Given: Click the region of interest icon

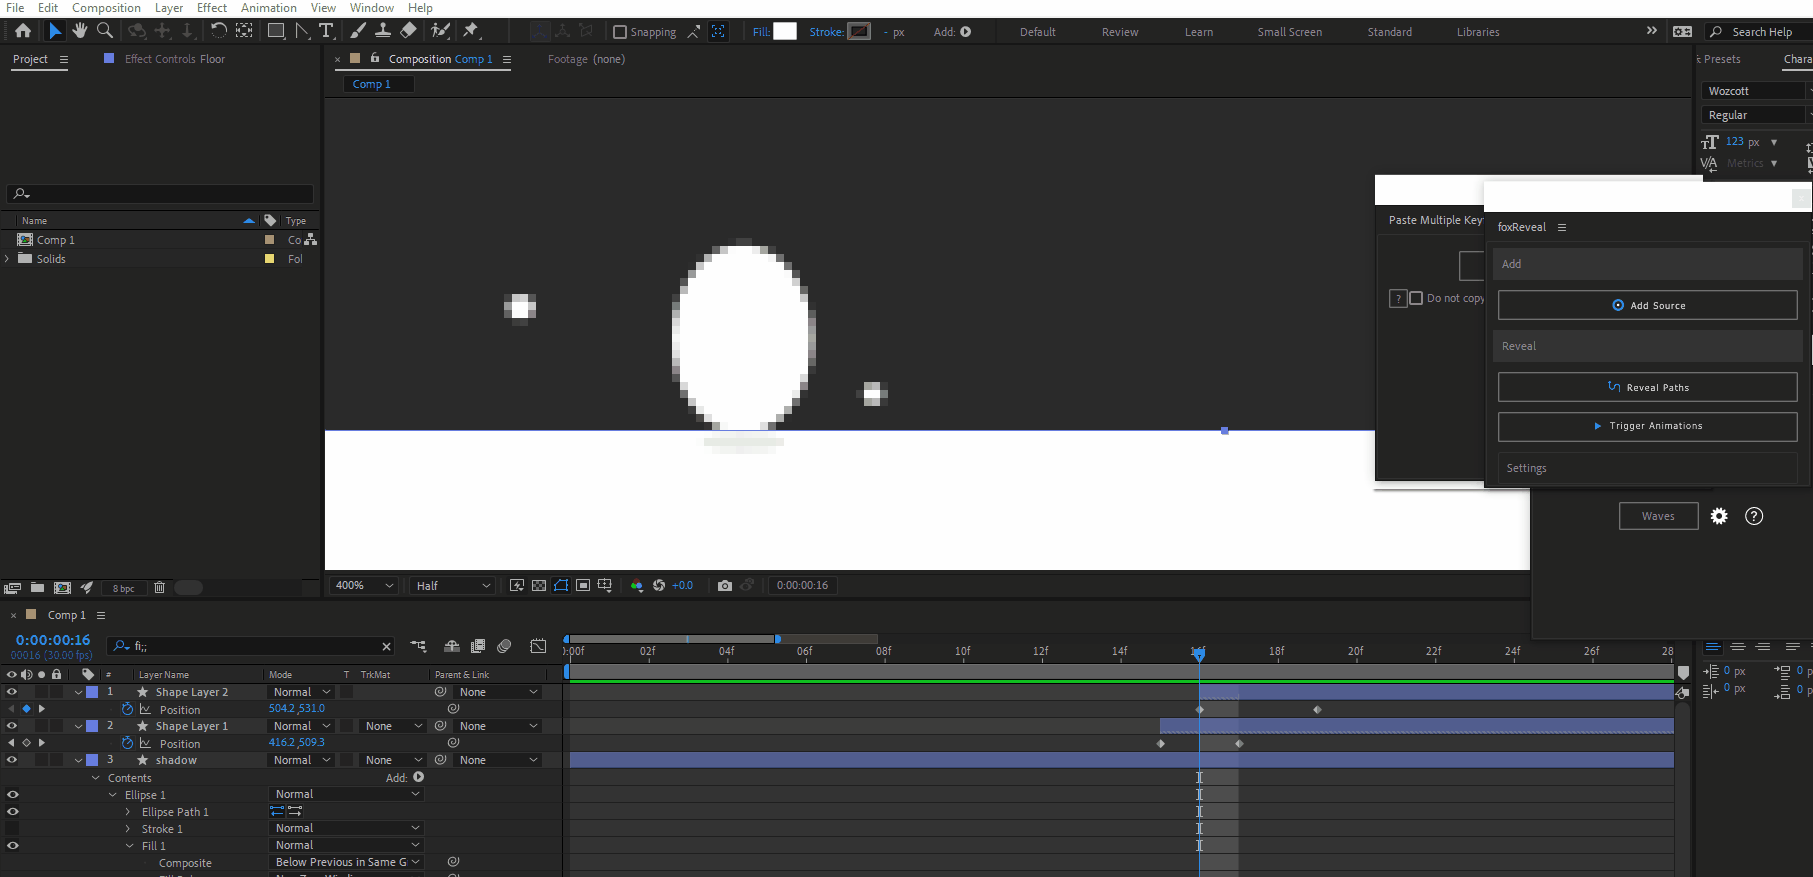Looking at the screenshot, I should [583, 586].
